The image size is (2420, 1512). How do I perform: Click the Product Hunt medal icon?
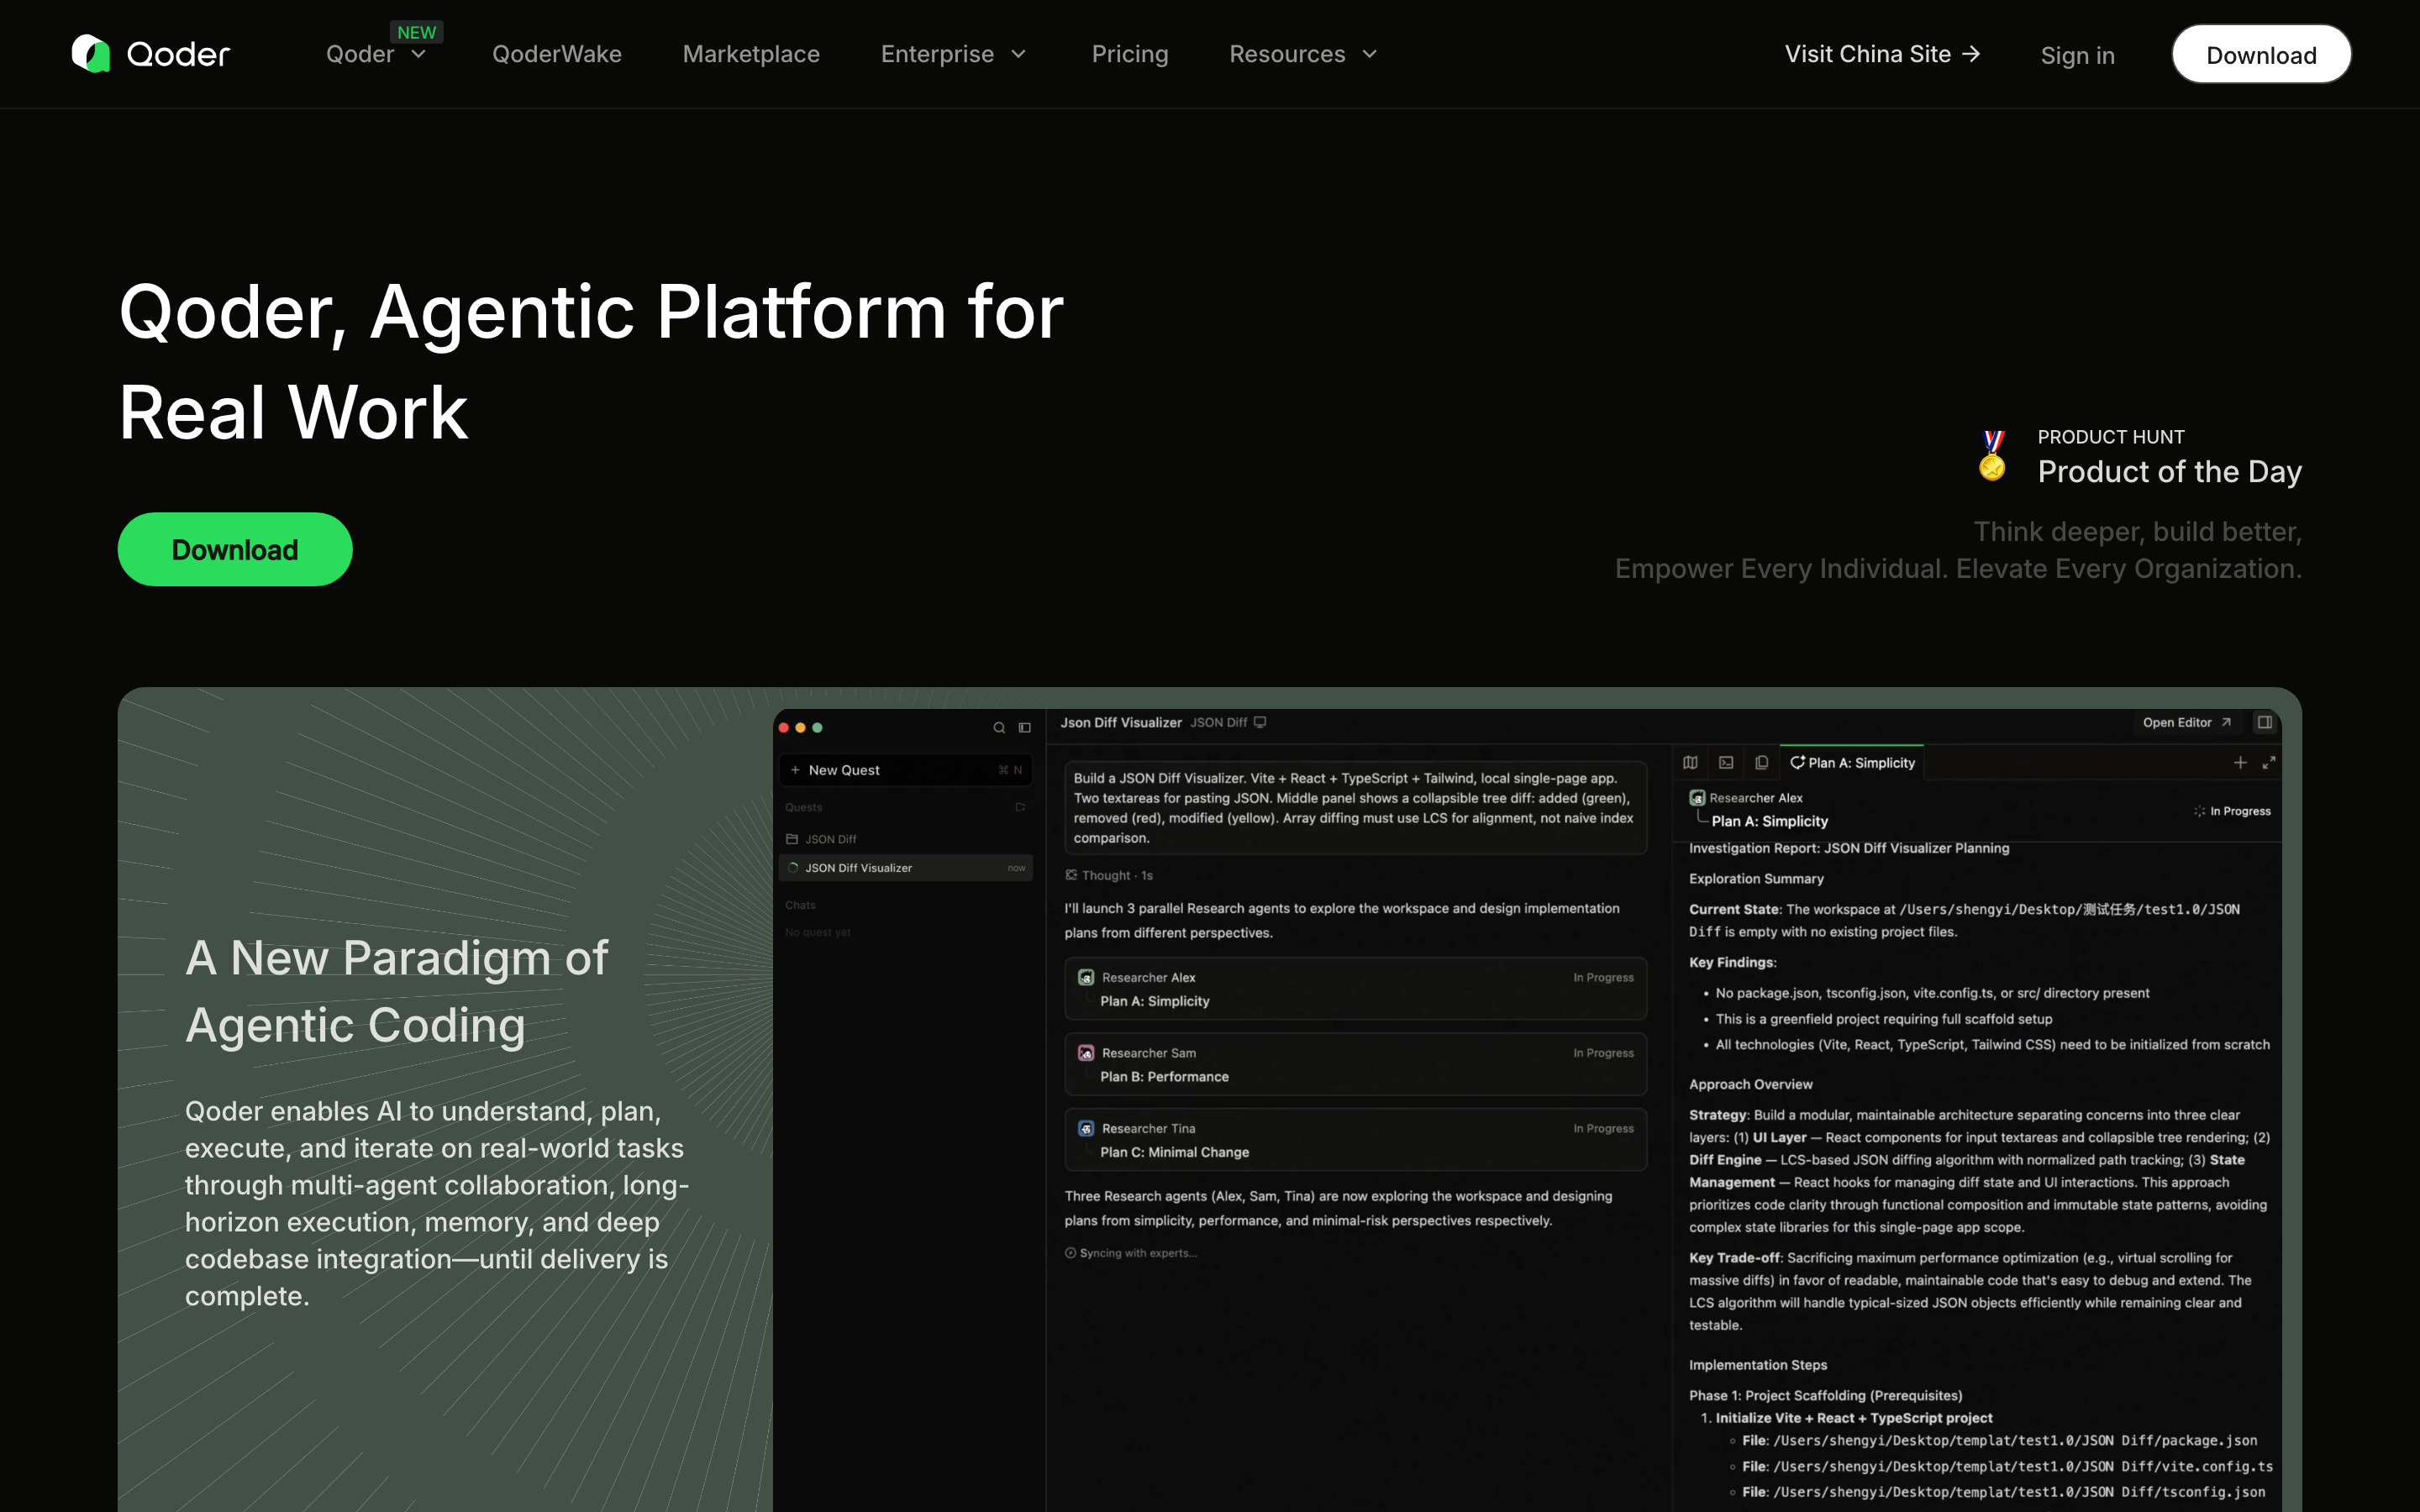pos(1992,455)
